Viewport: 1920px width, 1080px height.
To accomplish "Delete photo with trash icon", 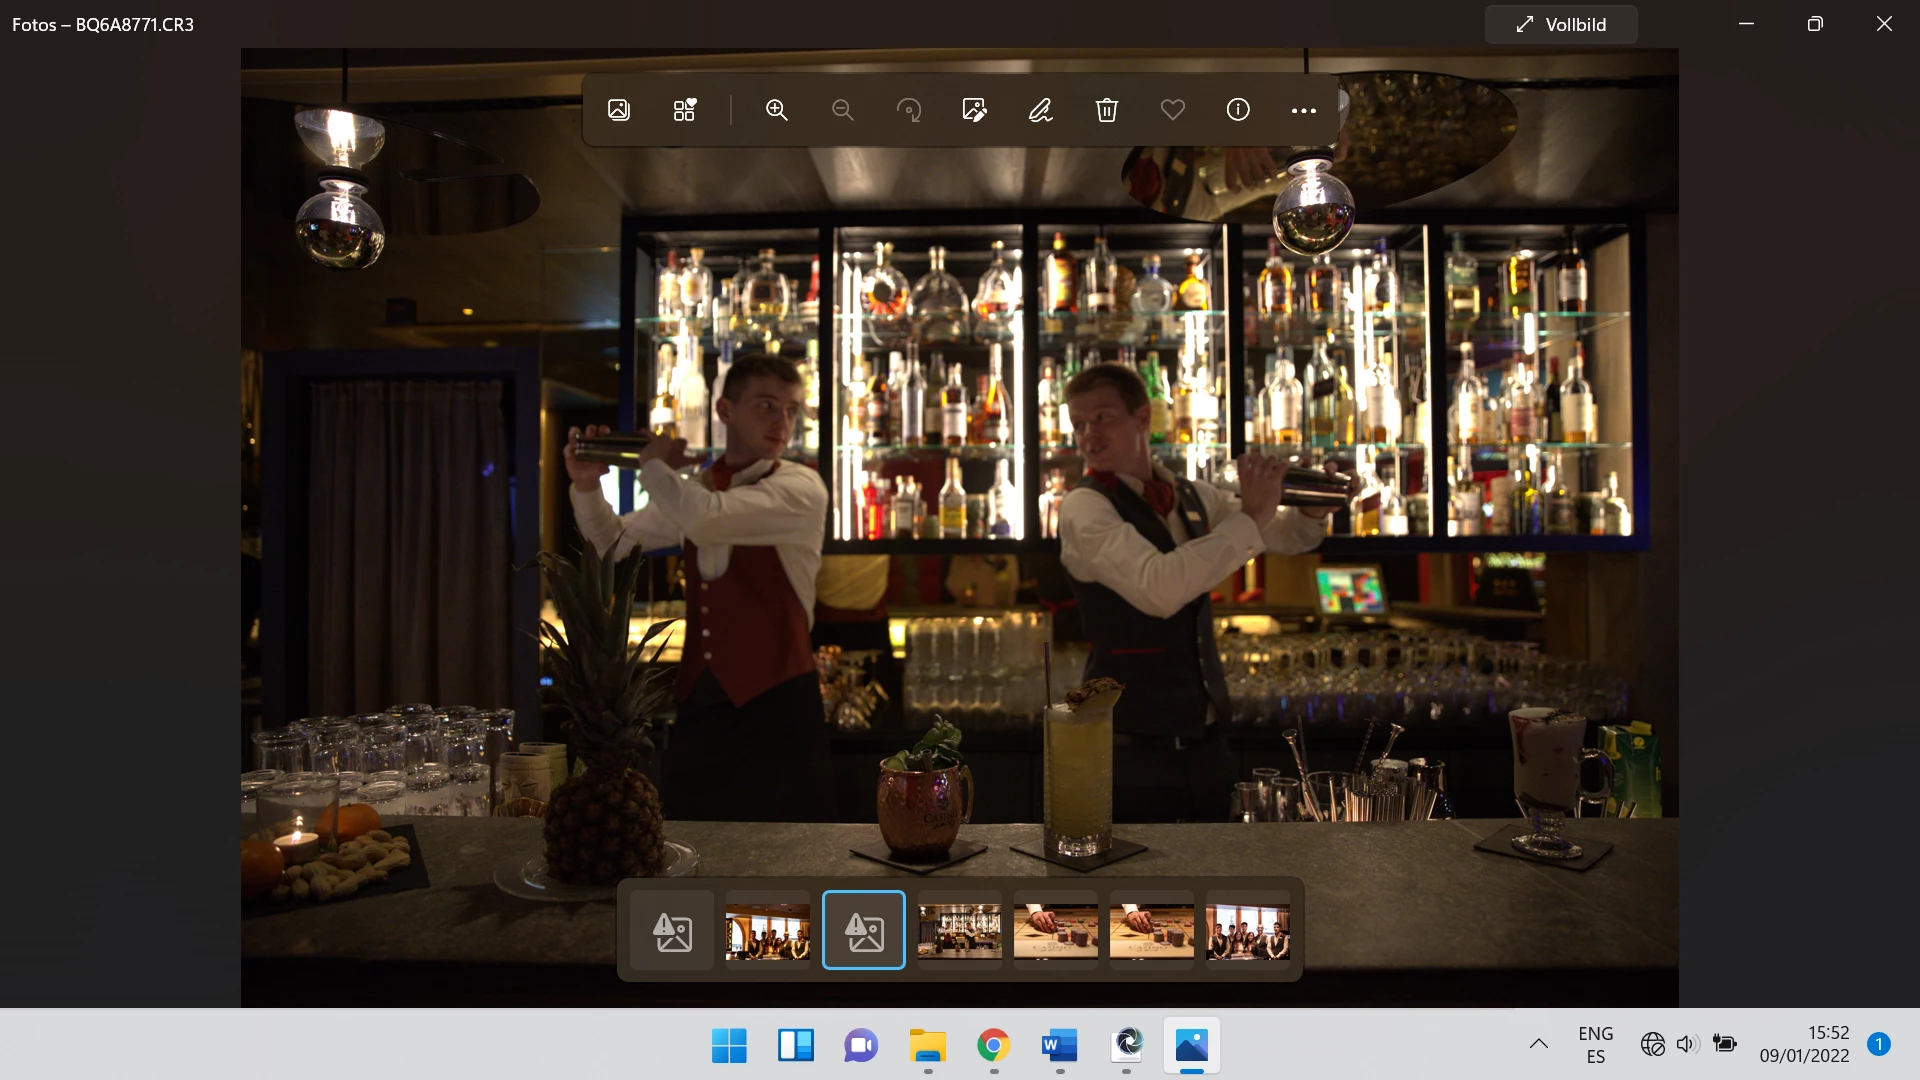I will pos(1107,110).
